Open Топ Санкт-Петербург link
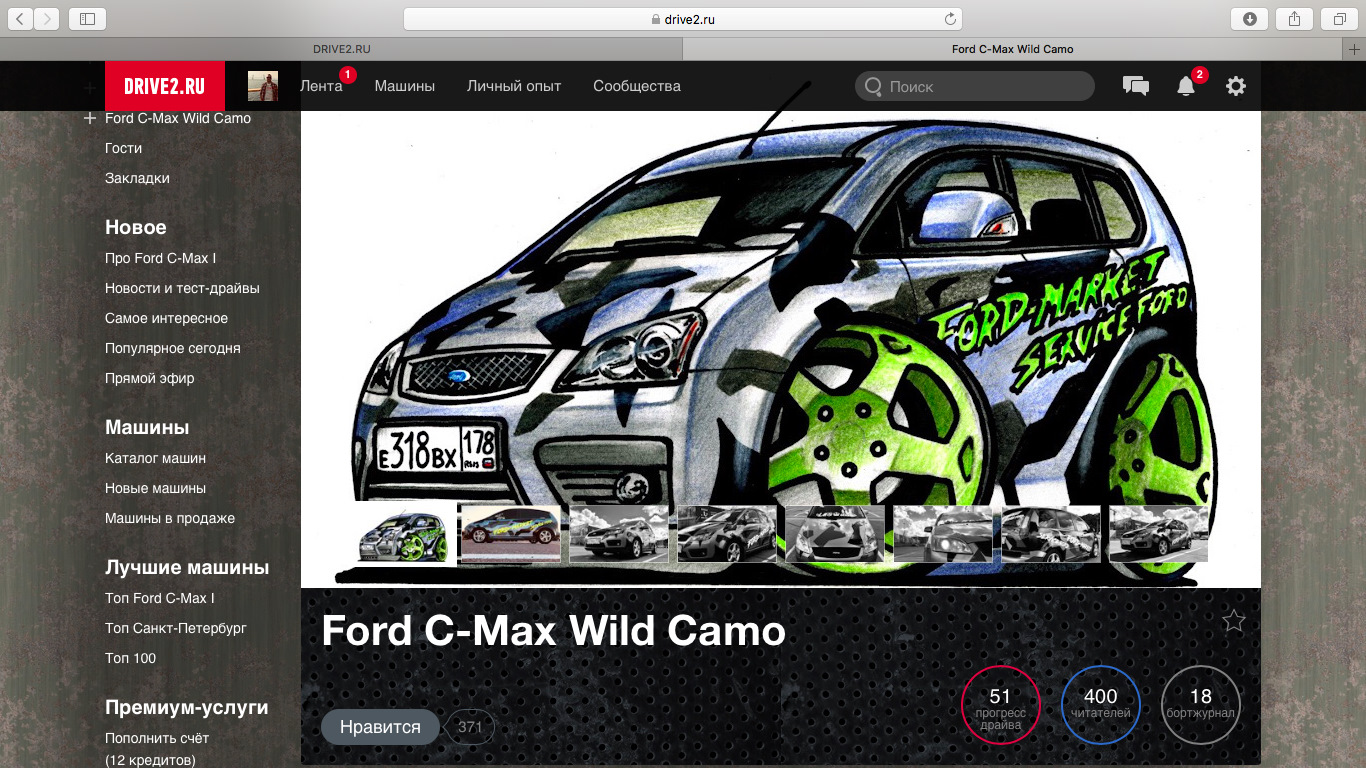The image size is (1366, 768). pos(176,628)
